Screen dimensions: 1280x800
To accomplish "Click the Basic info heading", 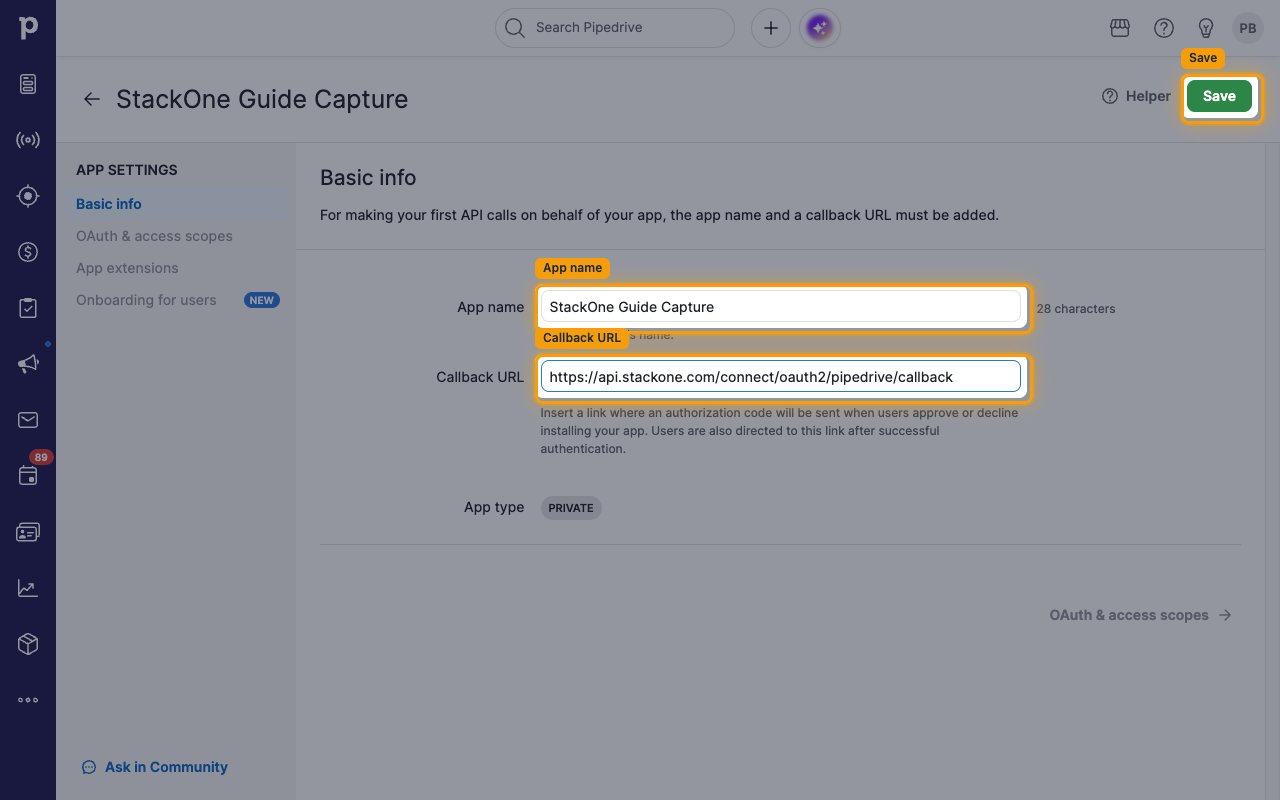I will 368,178.
